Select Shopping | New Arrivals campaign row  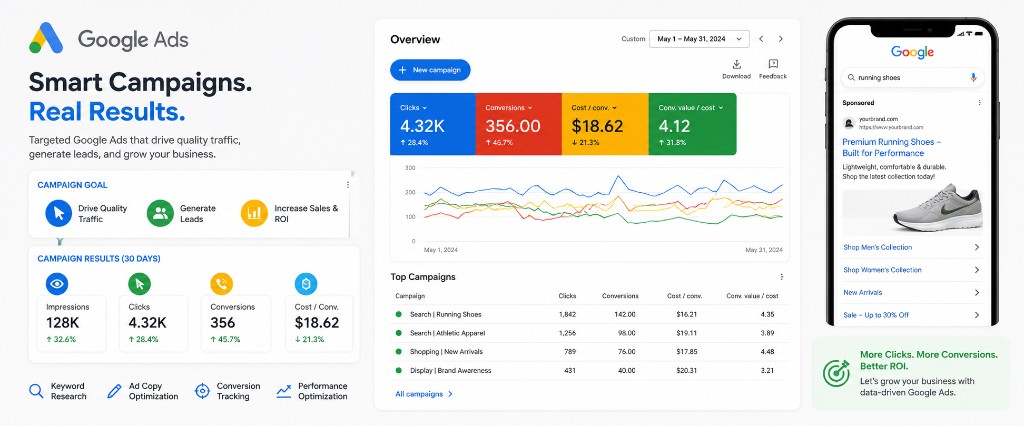(x=589, y=352)
